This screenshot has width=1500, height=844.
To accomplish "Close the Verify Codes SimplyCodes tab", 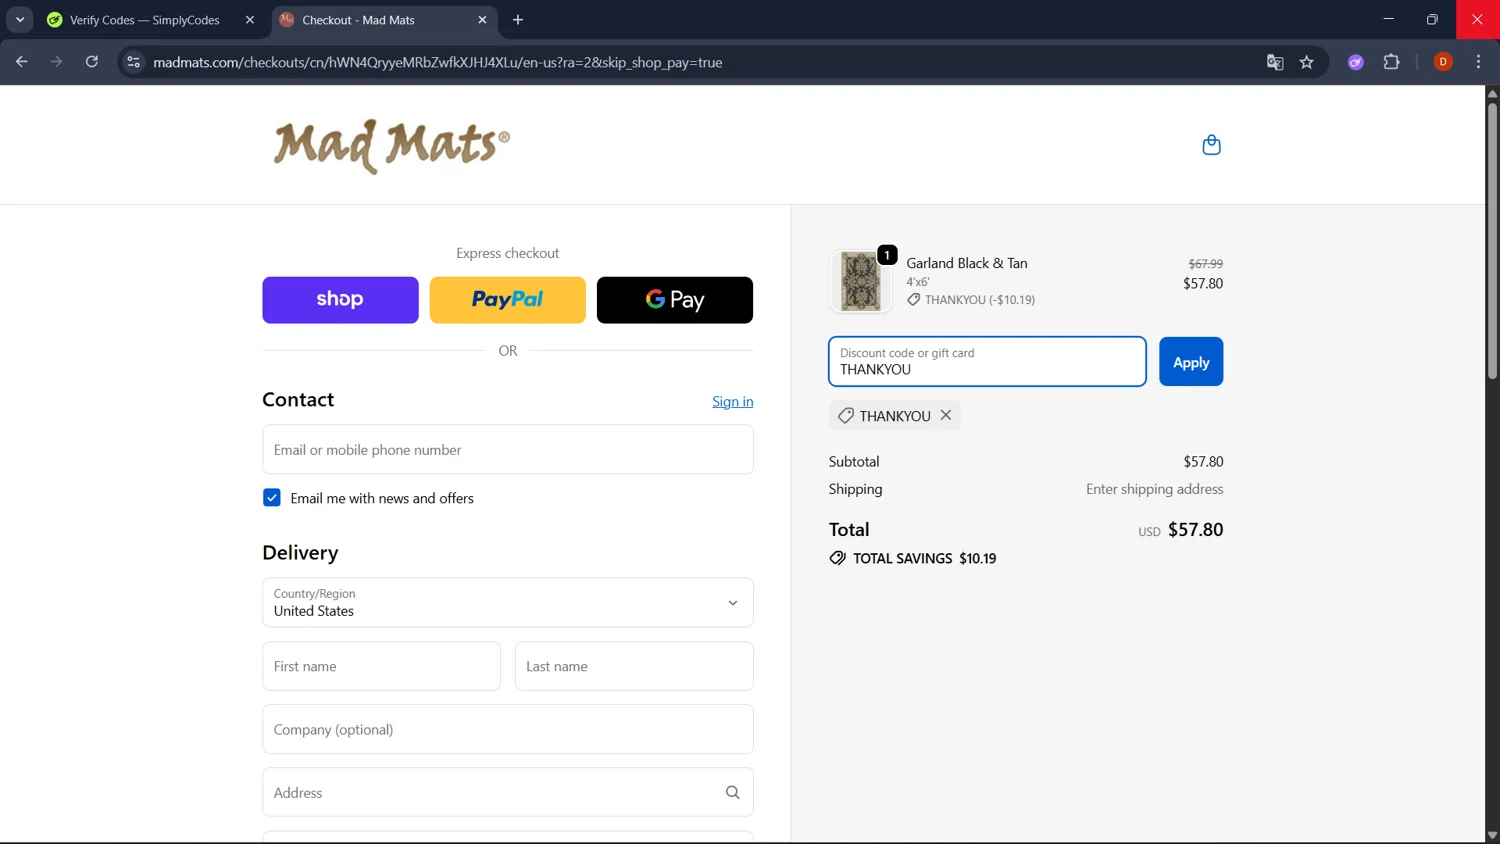I will click(250, 20).
